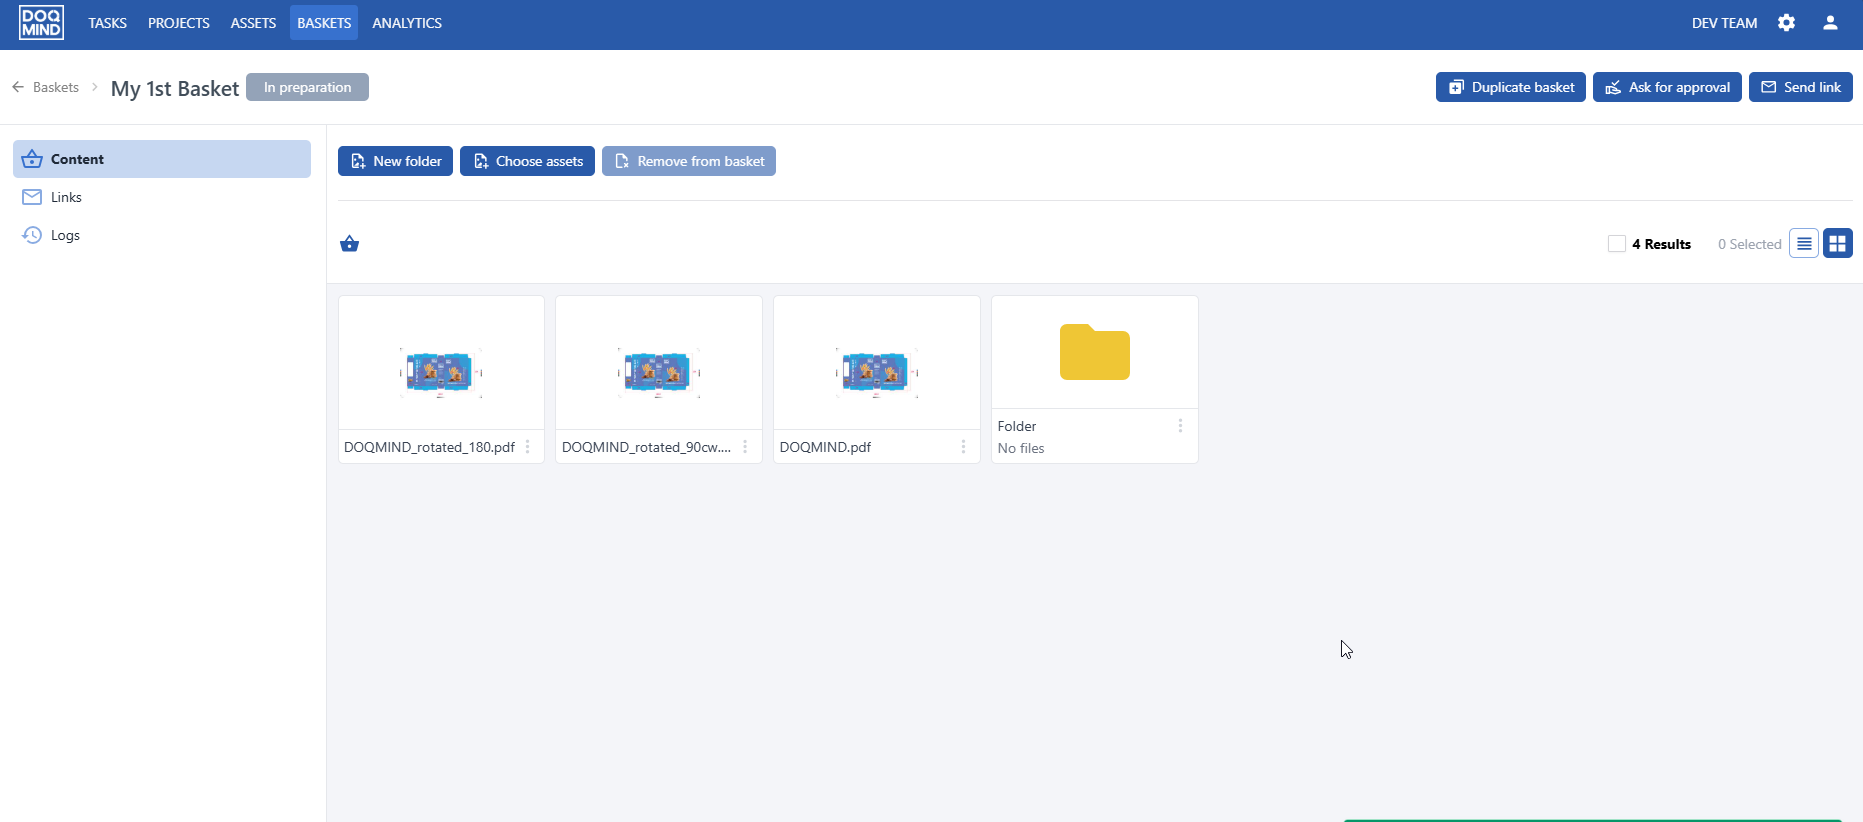Select the Links sidebar tab
The height and width of the screenshot is (822, 1863).
point(162,197)
